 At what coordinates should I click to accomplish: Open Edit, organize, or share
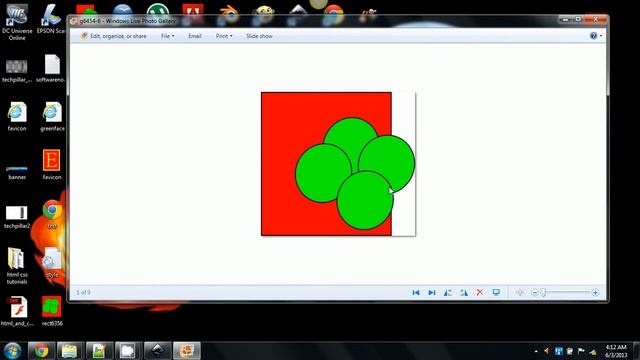tap(114, 36)
